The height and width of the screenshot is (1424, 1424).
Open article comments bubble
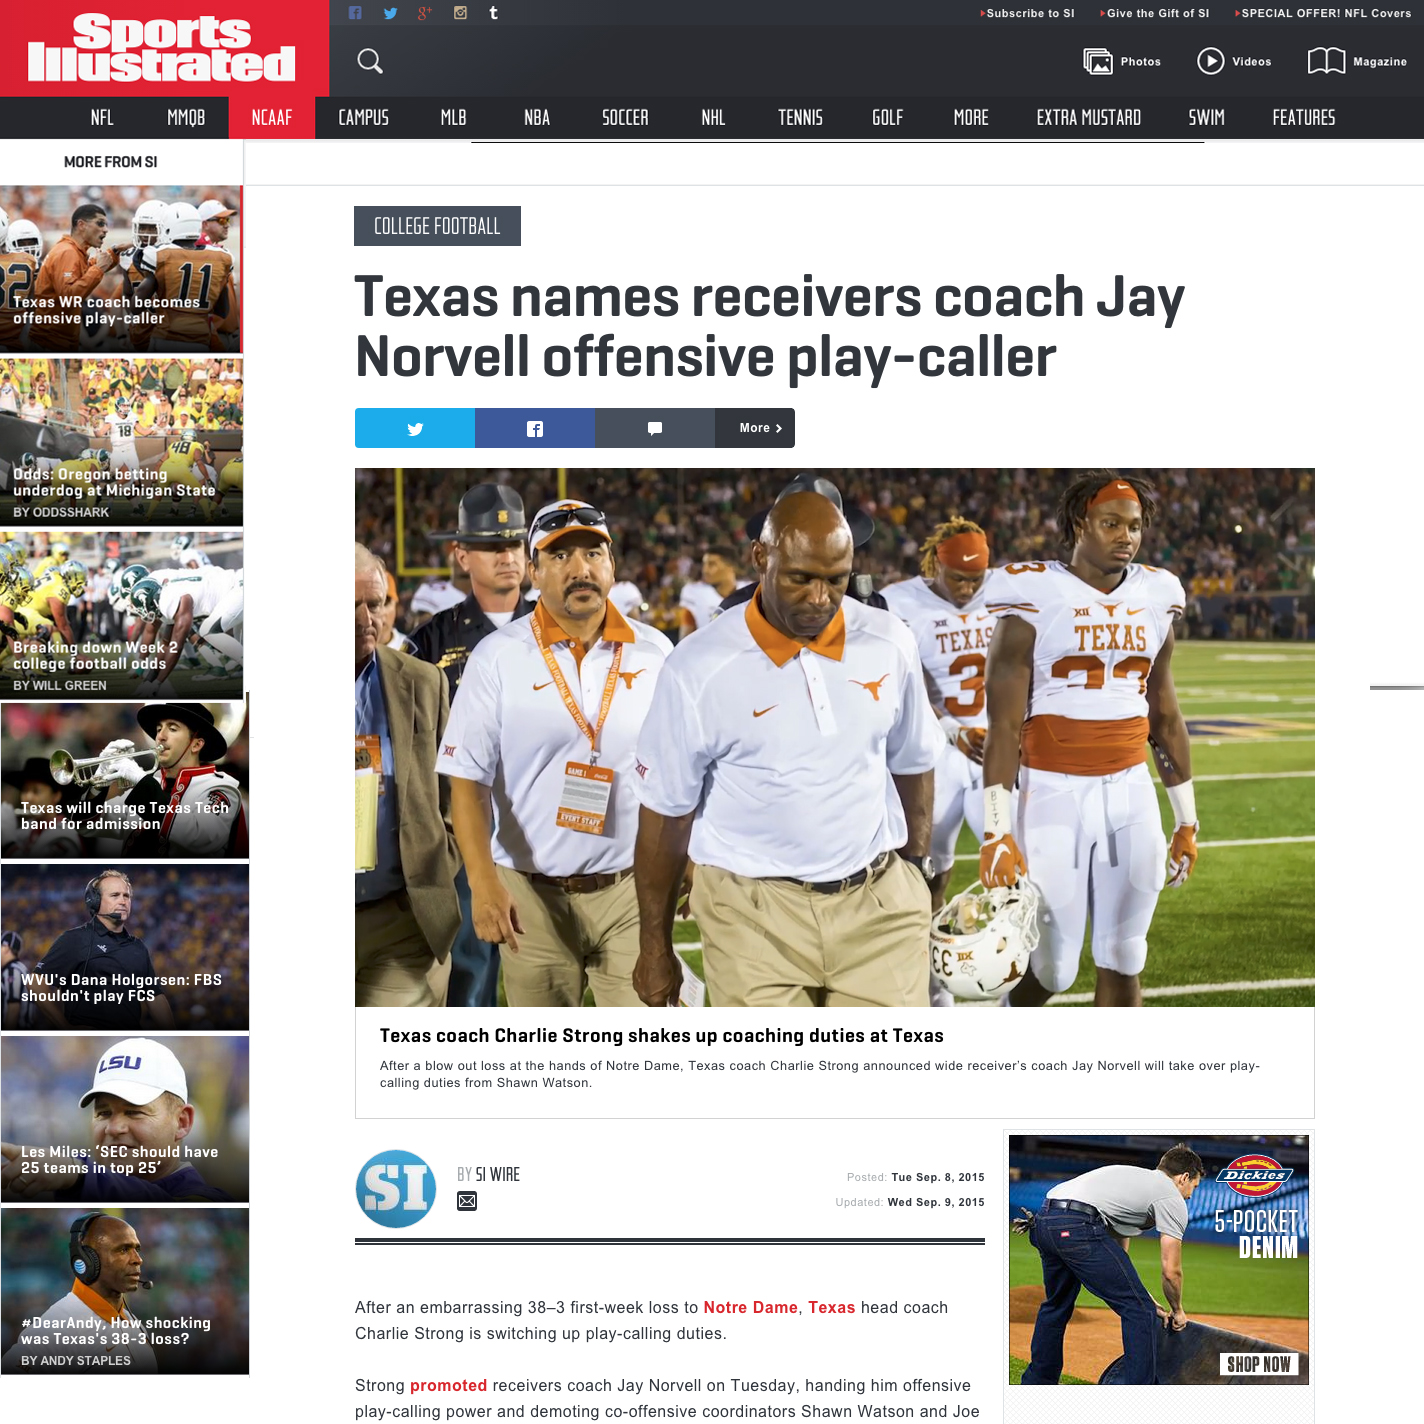(655, 428)
